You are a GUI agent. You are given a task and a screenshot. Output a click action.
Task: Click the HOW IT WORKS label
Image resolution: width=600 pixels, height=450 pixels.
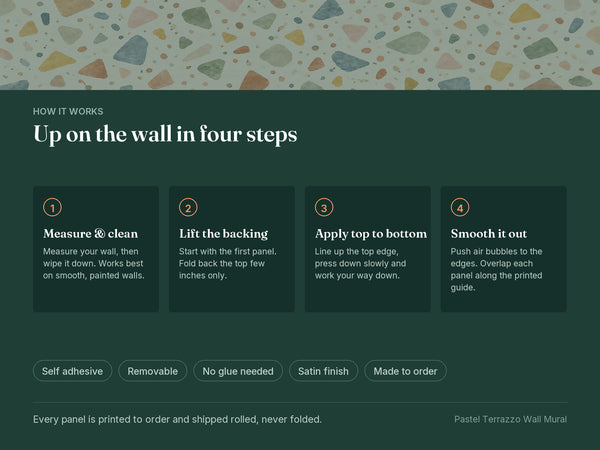click(x=68, y=111)
